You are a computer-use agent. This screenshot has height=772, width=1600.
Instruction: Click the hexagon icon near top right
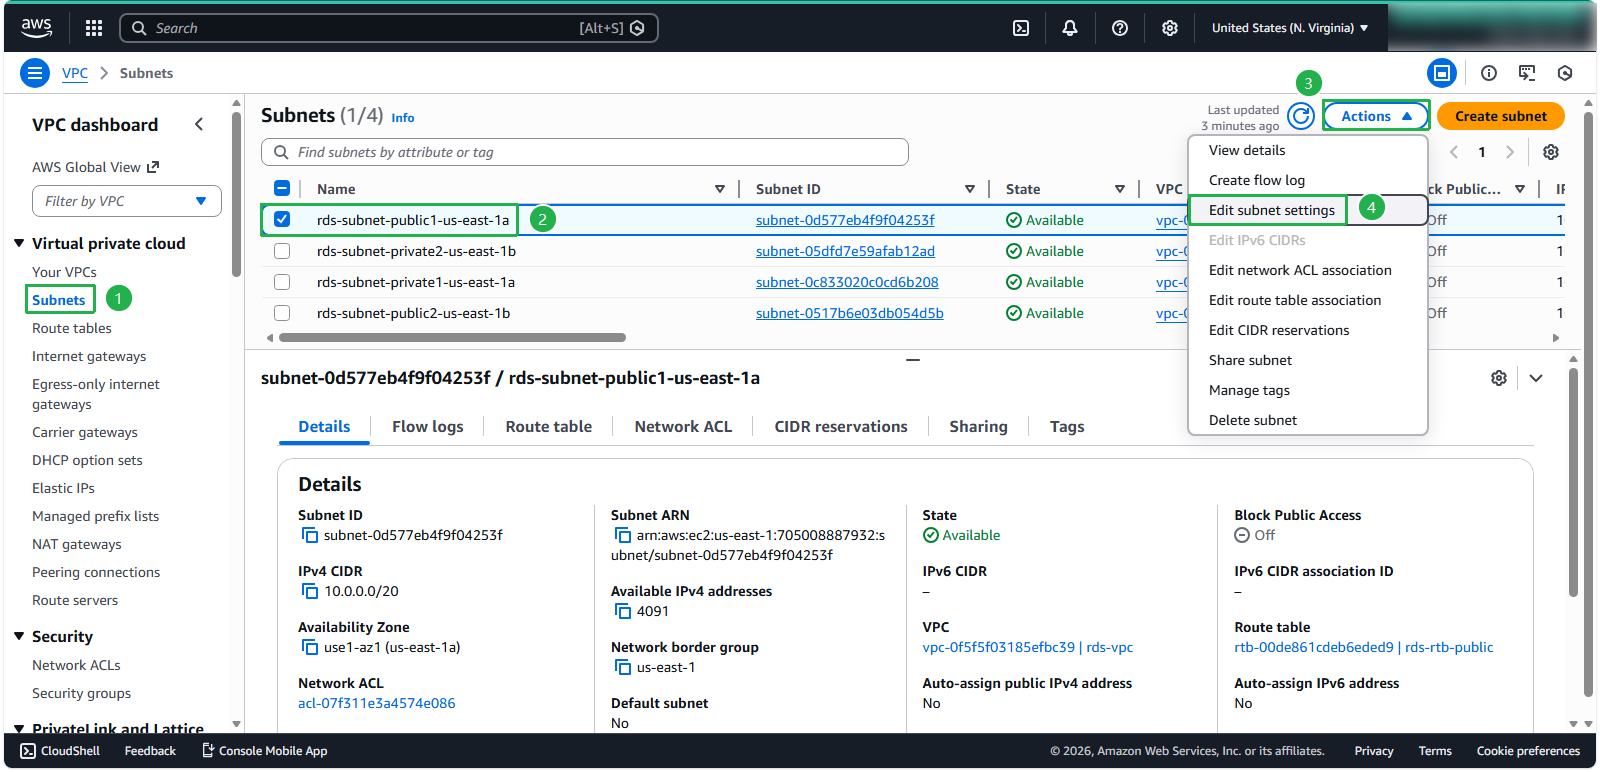click(1565, 73)
